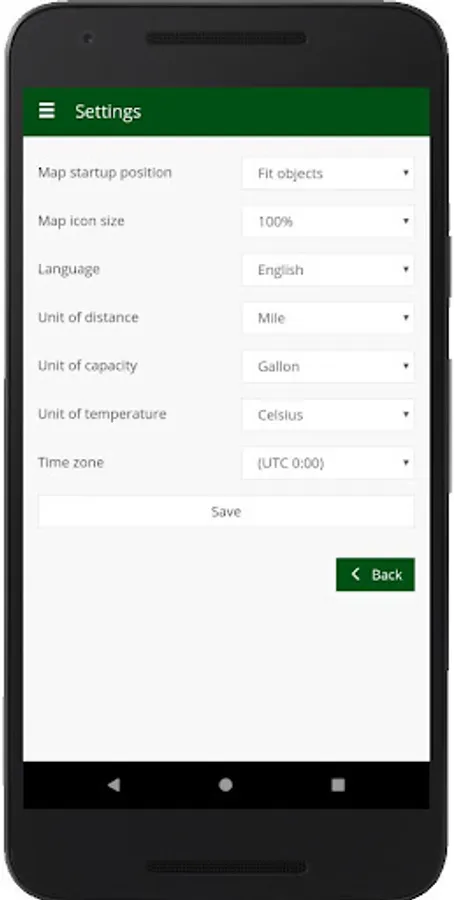Click the Time zone label
The image size is (454, 900).
[71, 462]
